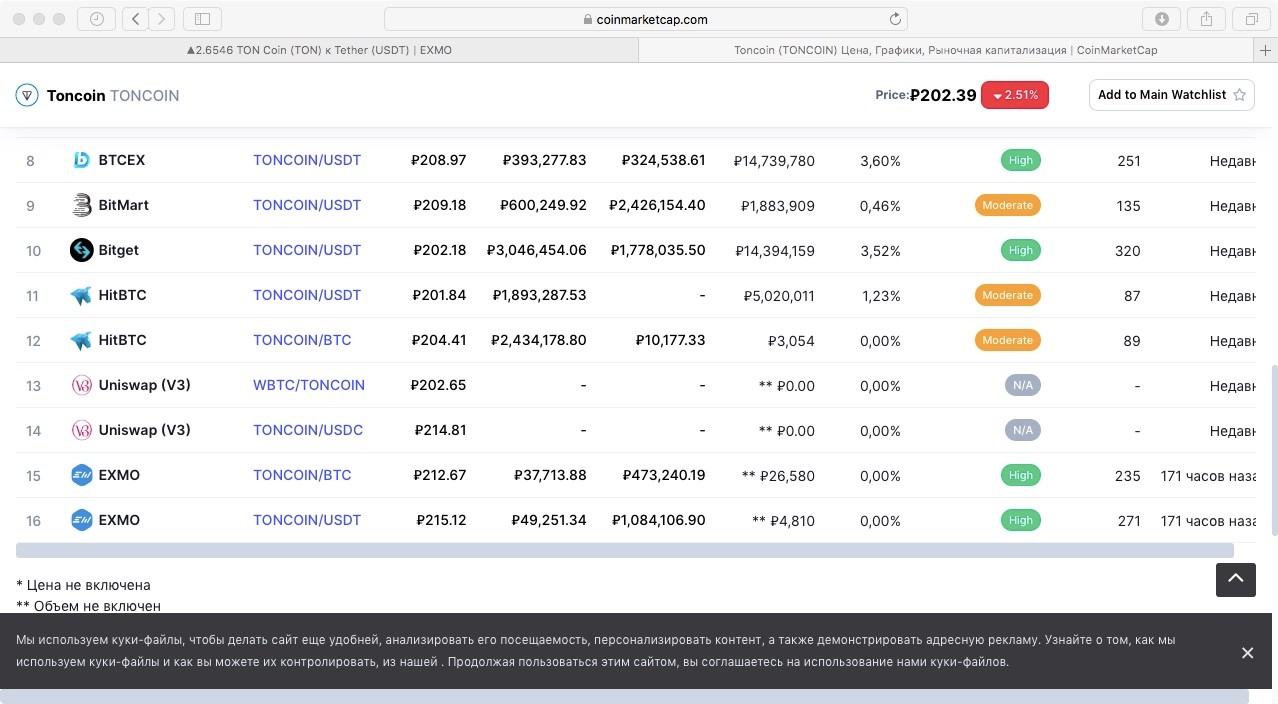
Task: Click the Toncoin logo icon in header
Action: (x=26, y=95)
